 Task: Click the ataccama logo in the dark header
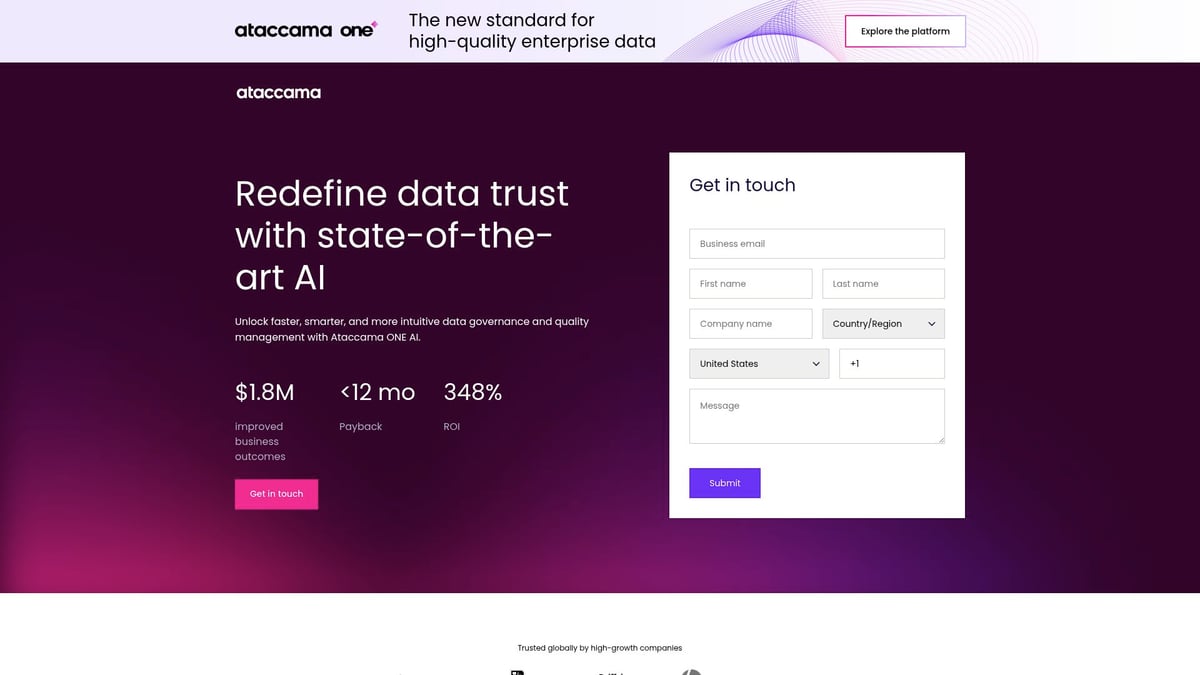[278, 92]
